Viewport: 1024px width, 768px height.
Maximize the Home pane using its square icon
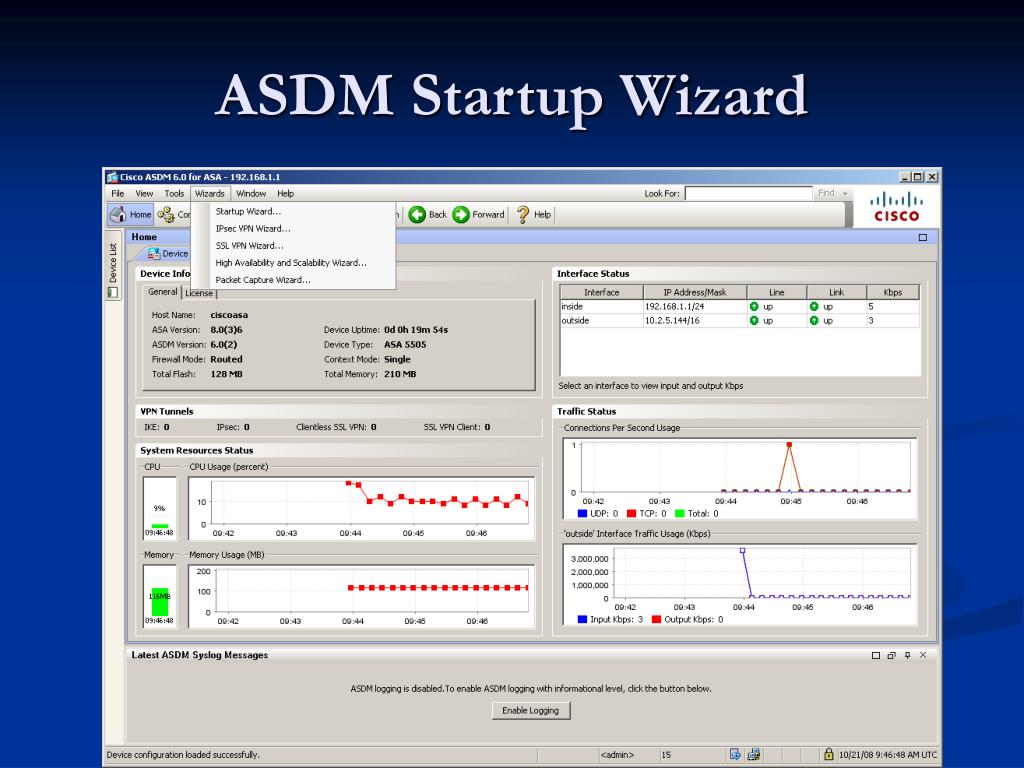[923, 238]
